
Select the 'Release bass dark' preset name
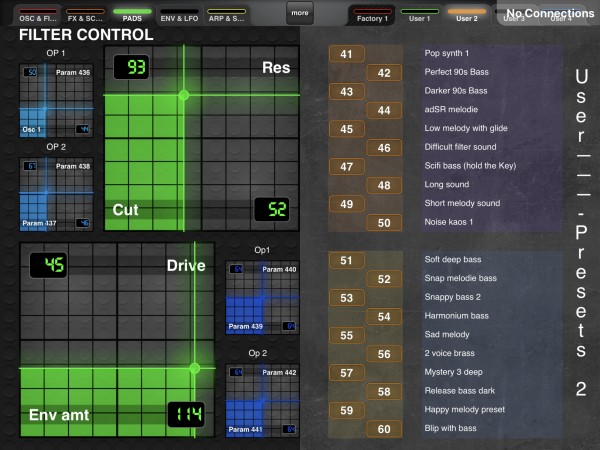point(460,391)
